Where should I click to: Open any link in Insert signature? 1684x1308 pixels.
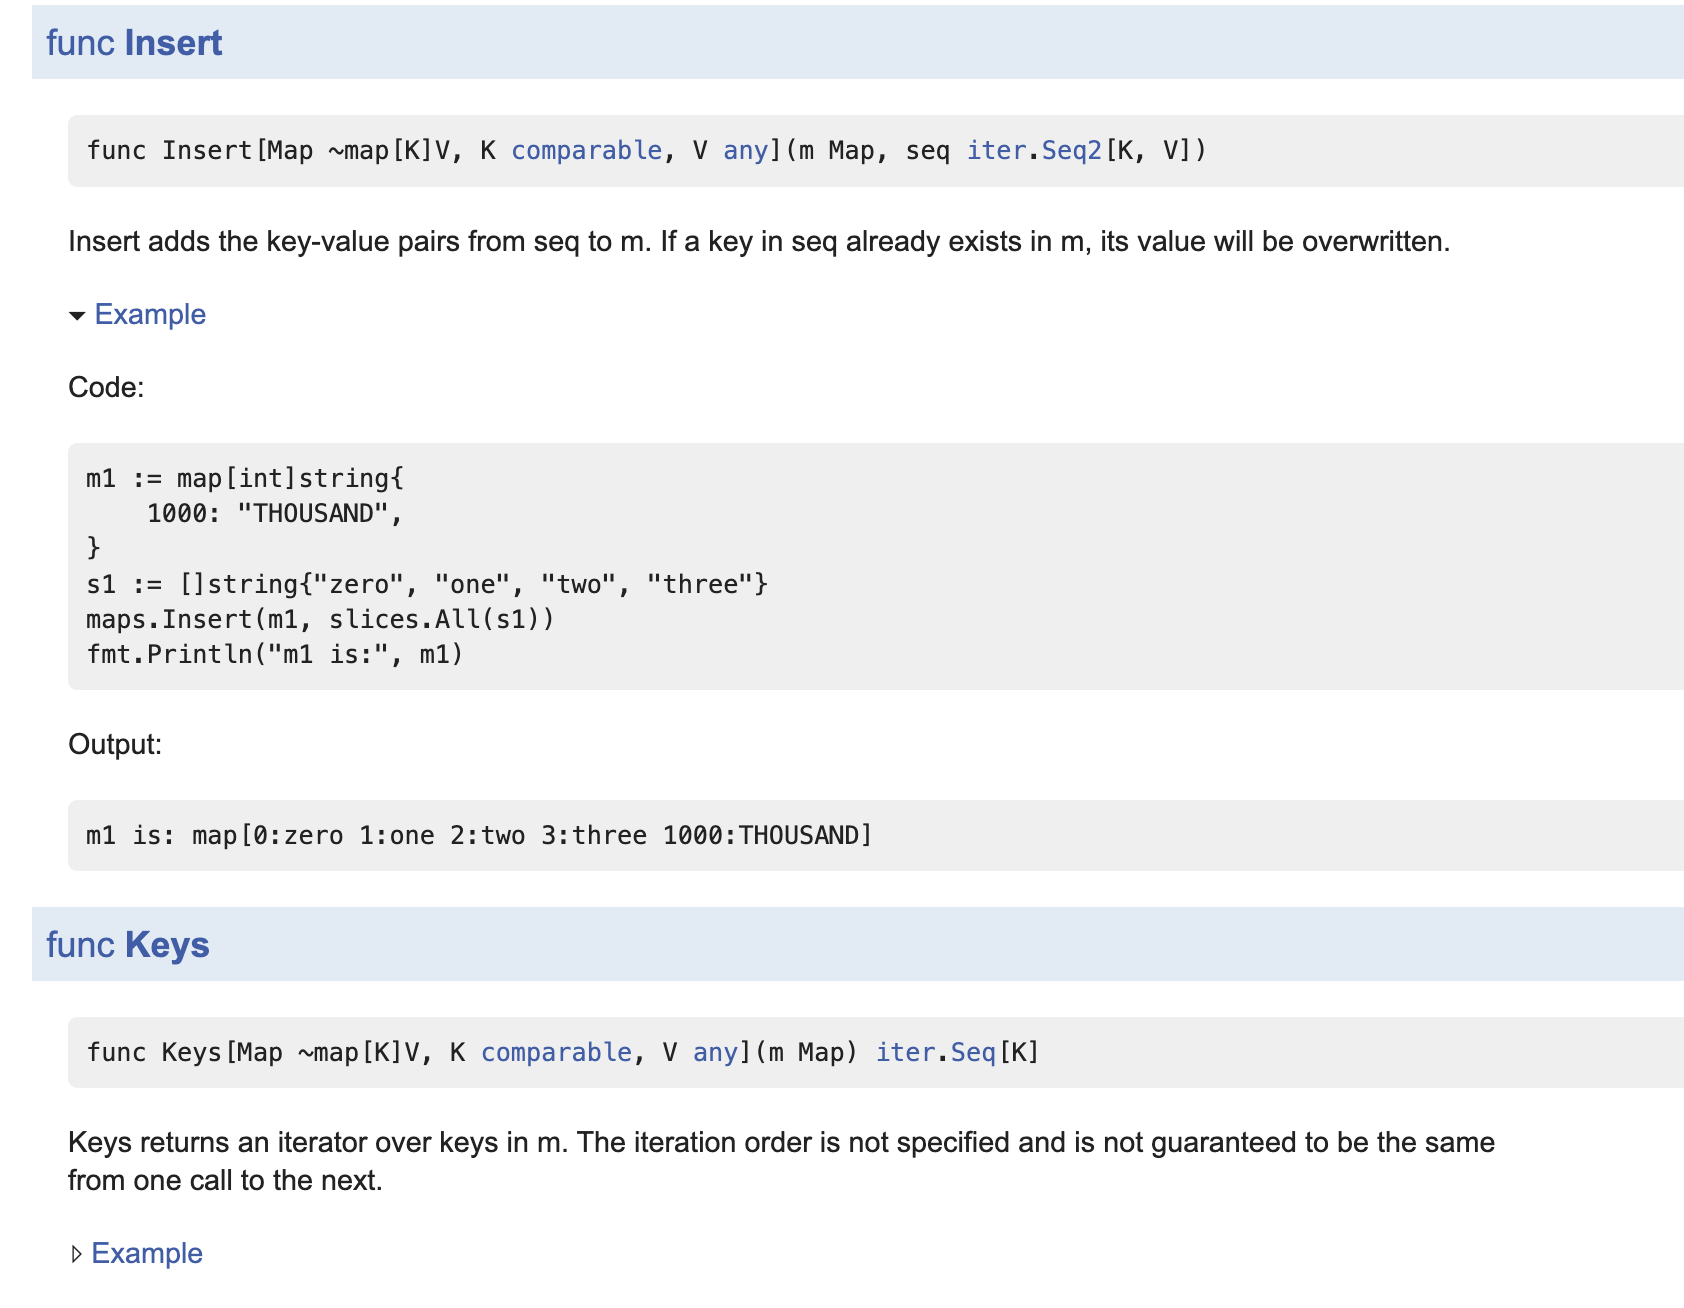pos(745,151)
